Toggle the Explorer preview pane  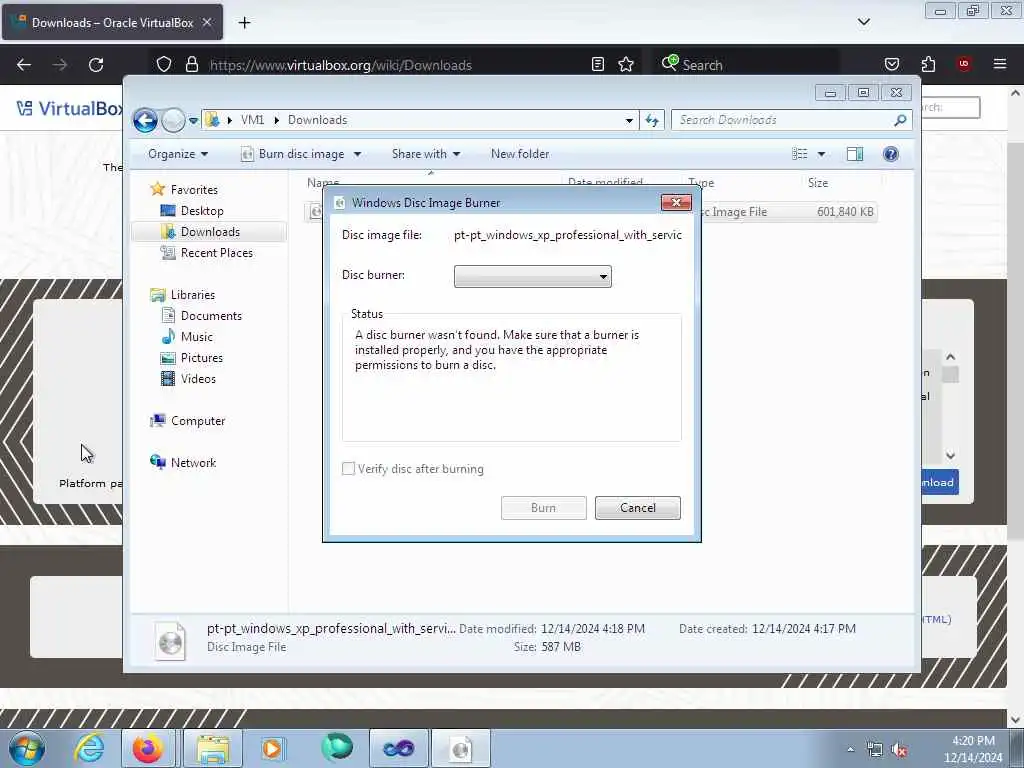tap(855, 154)
